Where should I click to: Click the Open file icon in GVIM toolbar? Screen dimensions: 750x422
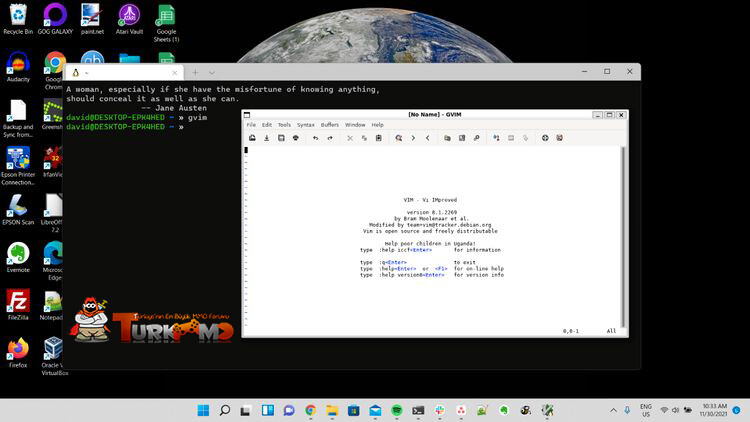252,138
